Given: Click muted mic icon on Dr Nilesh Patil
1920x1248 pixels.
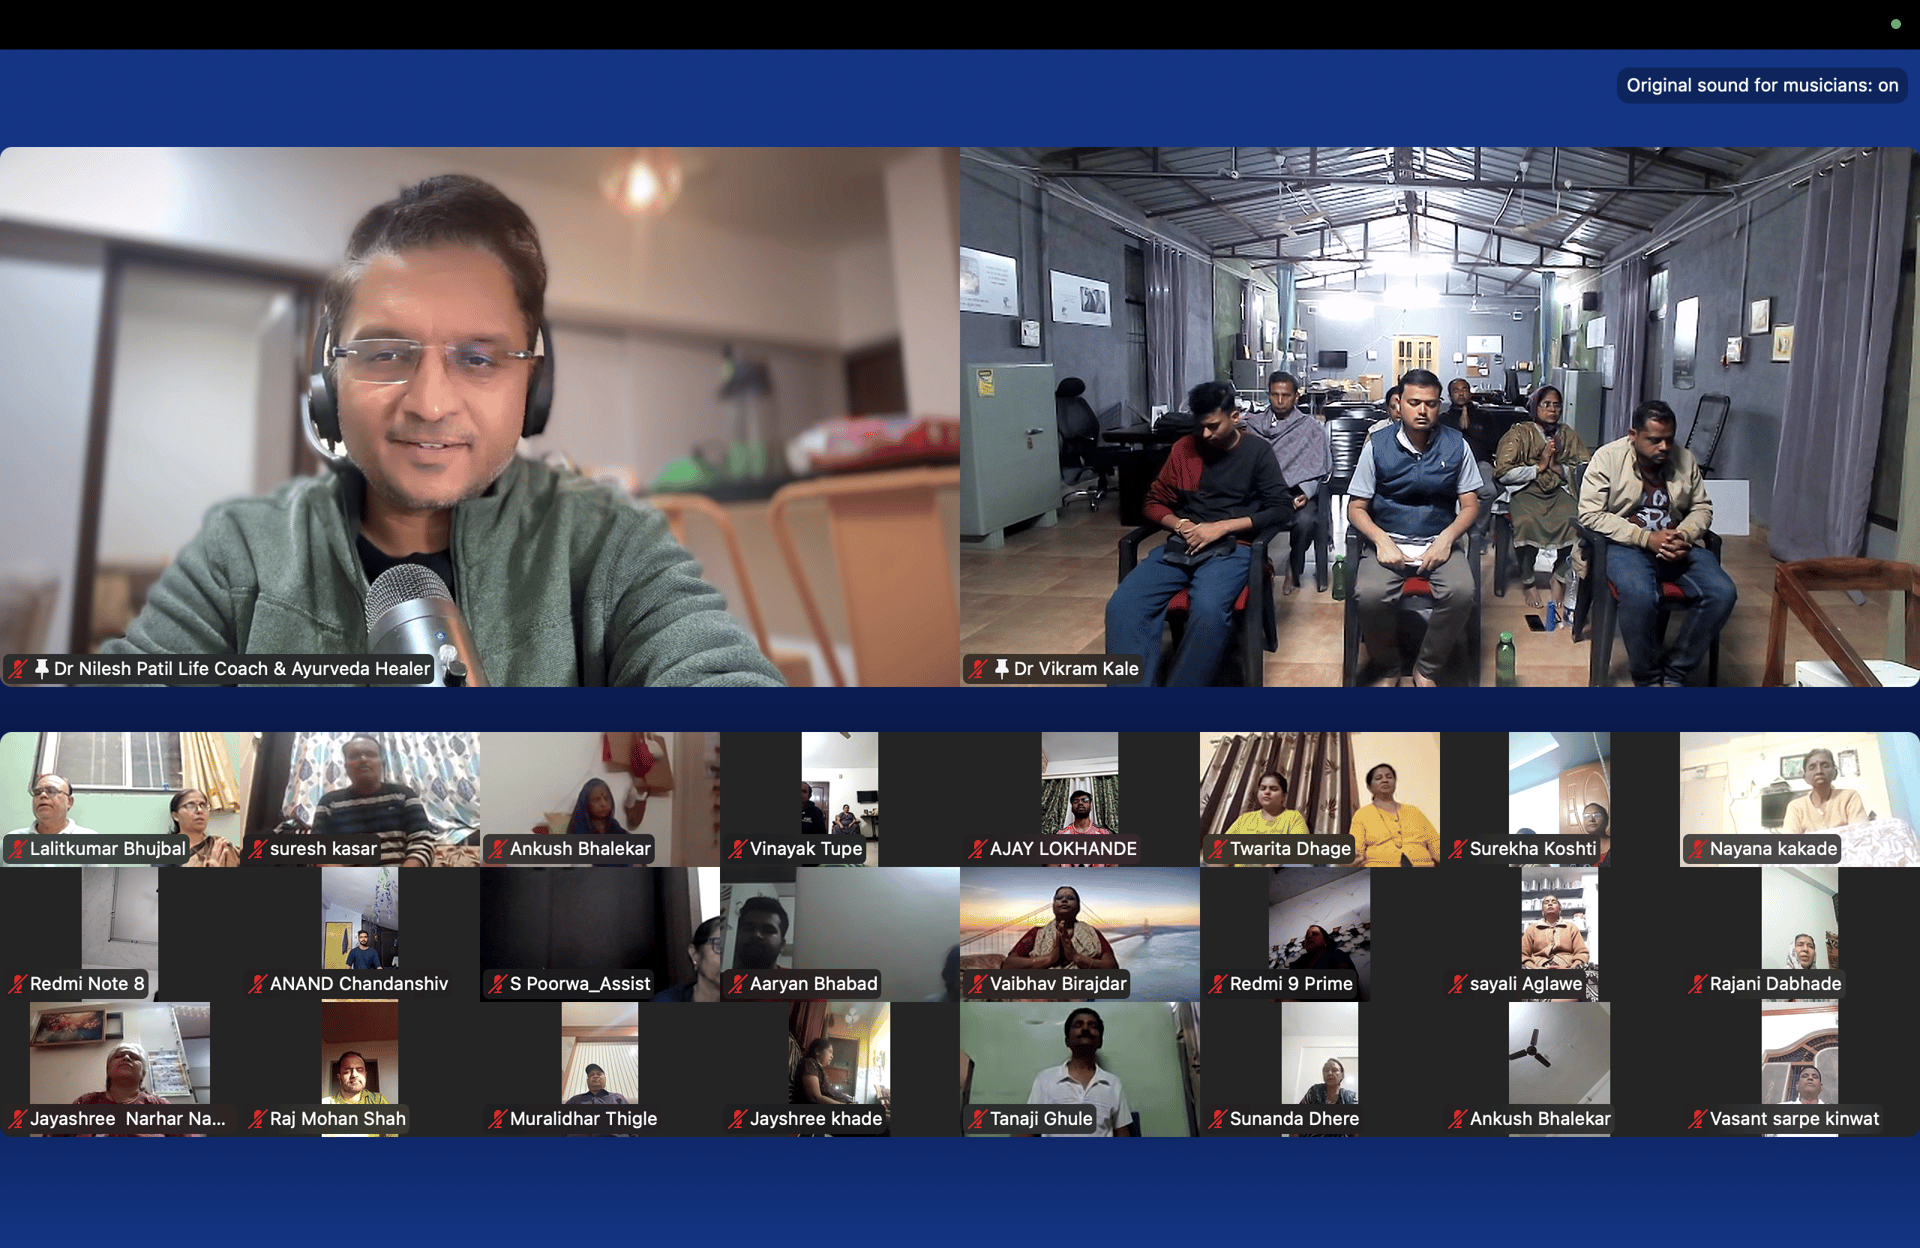Looking at the screenshot, I should (x=18, y=668).
